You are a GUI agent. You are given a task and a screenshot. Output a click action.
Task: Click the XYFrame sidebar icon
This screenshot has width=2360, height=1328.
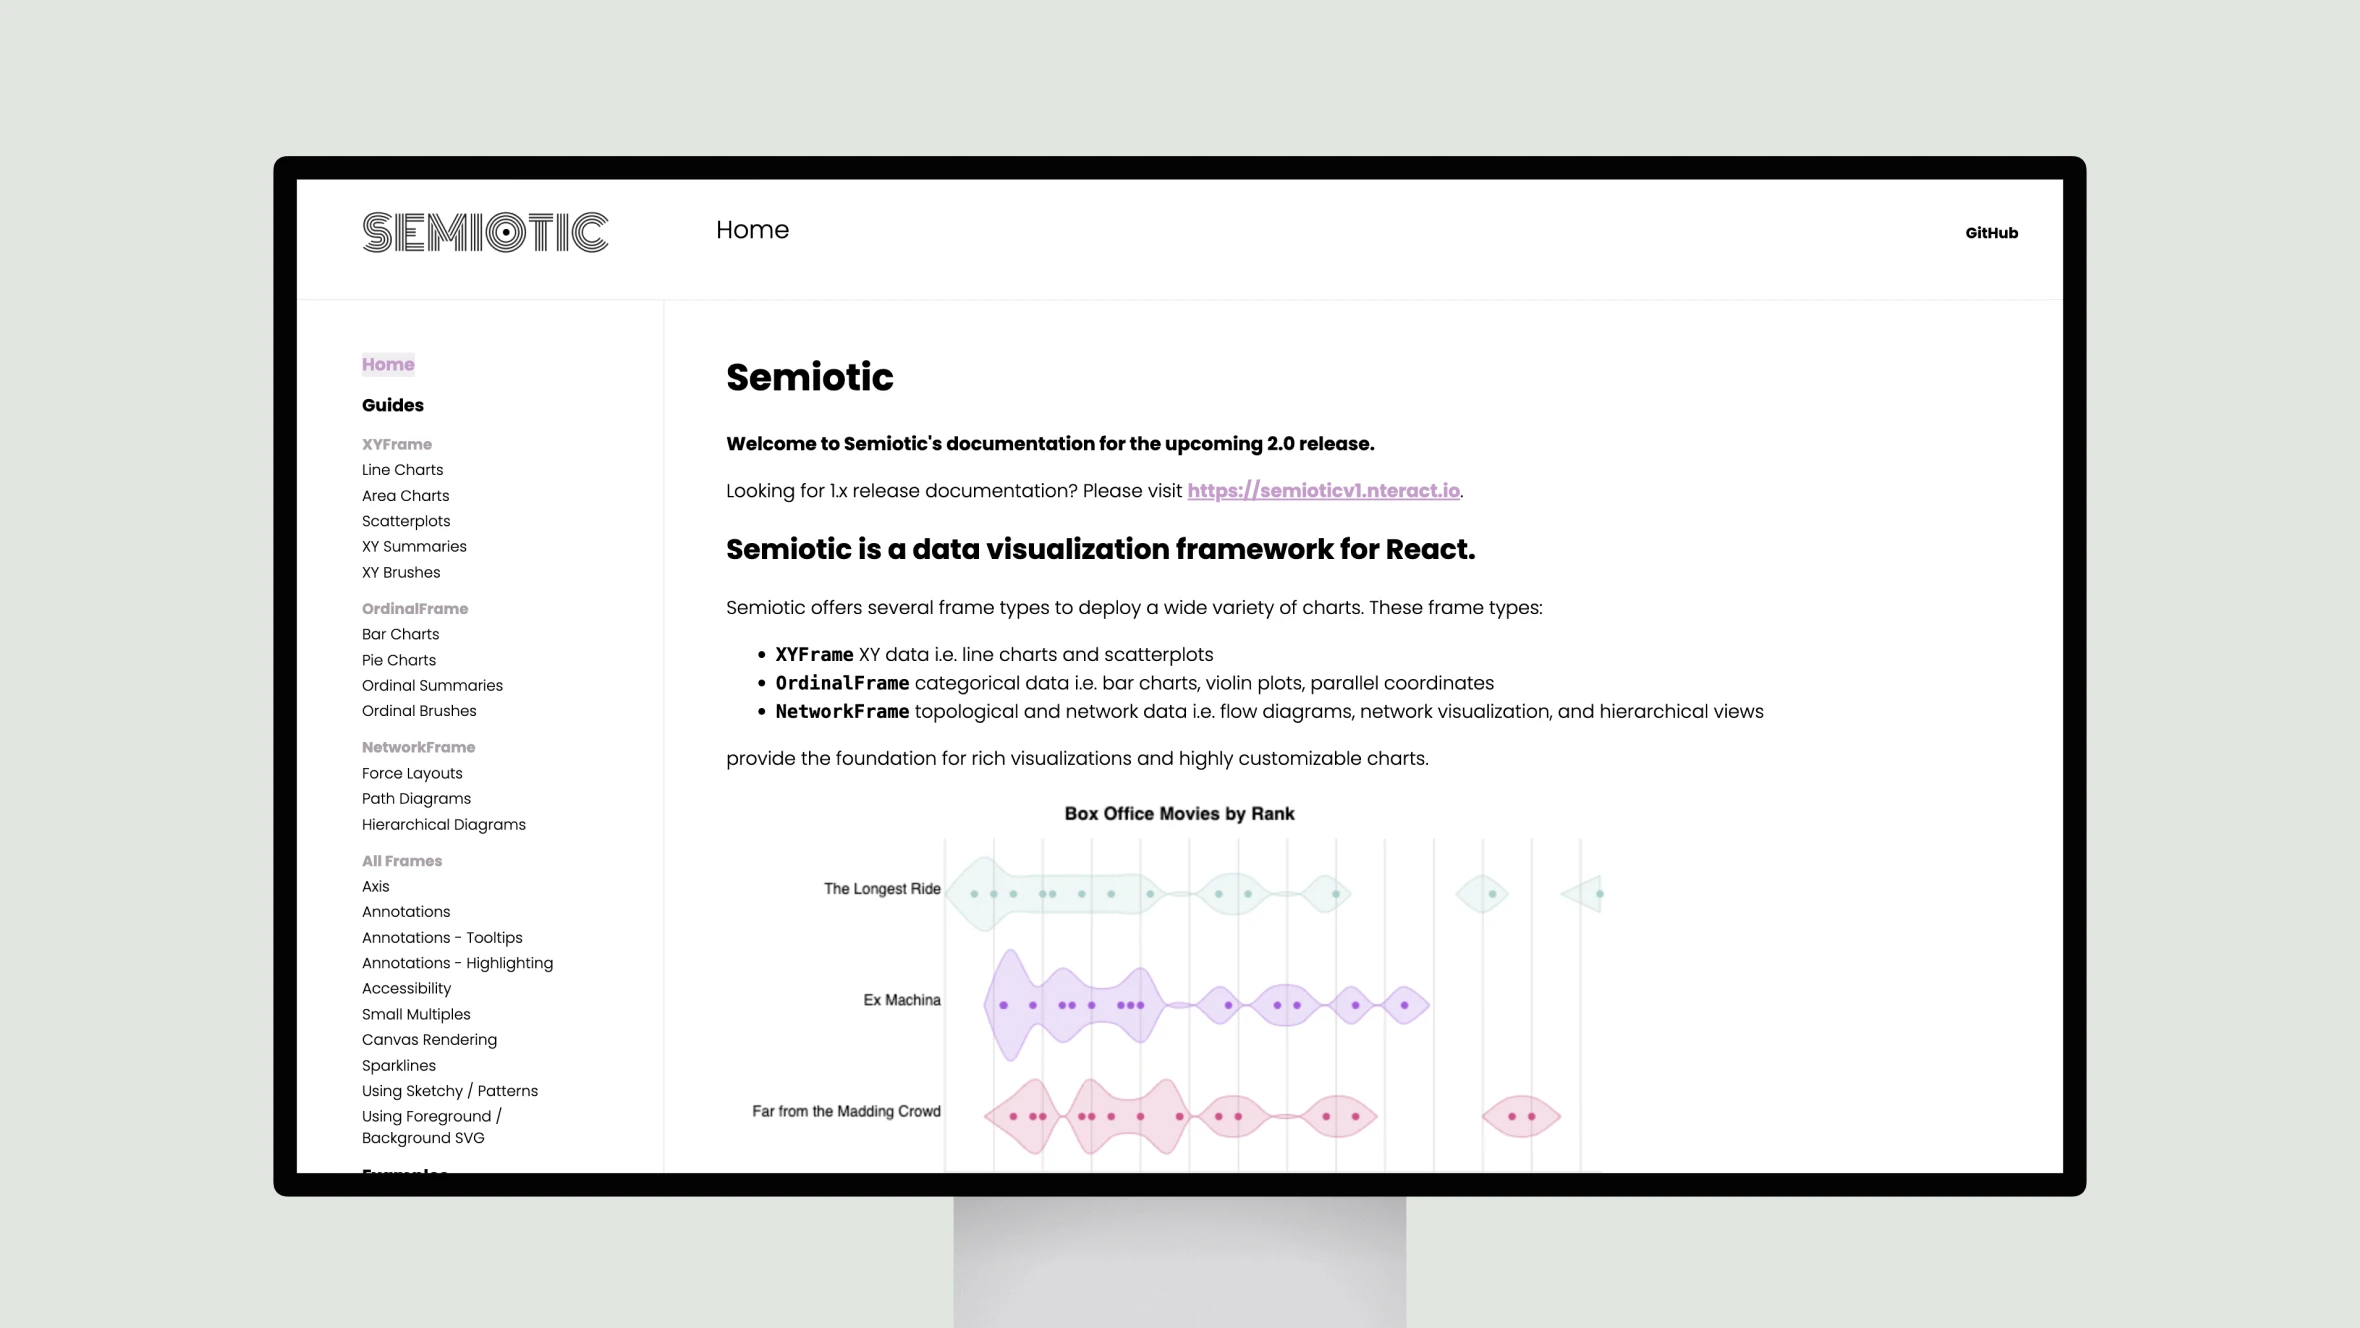pyautogui.click(x=395, y=443)
